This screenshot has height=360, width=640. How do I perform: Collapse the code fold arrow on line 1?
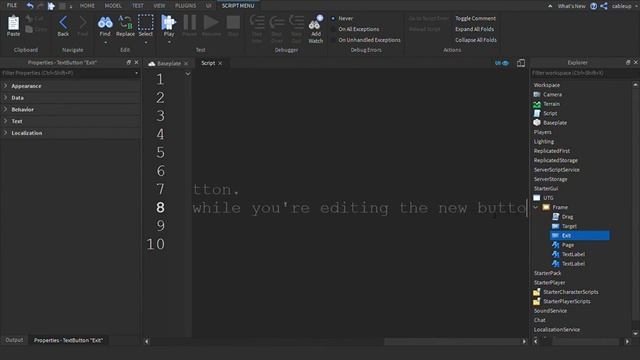(x=188, y=74)
